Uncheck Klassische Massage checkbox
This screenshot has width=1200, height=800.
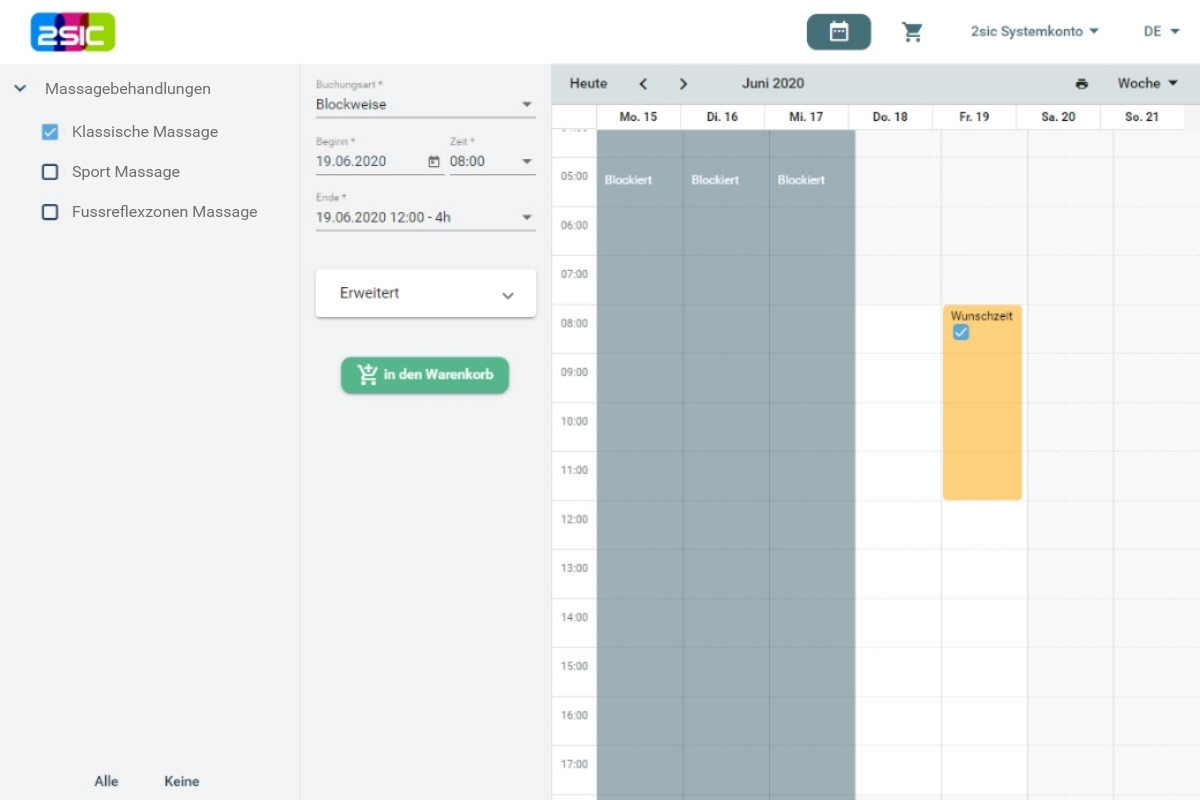[x=50, y=132]
